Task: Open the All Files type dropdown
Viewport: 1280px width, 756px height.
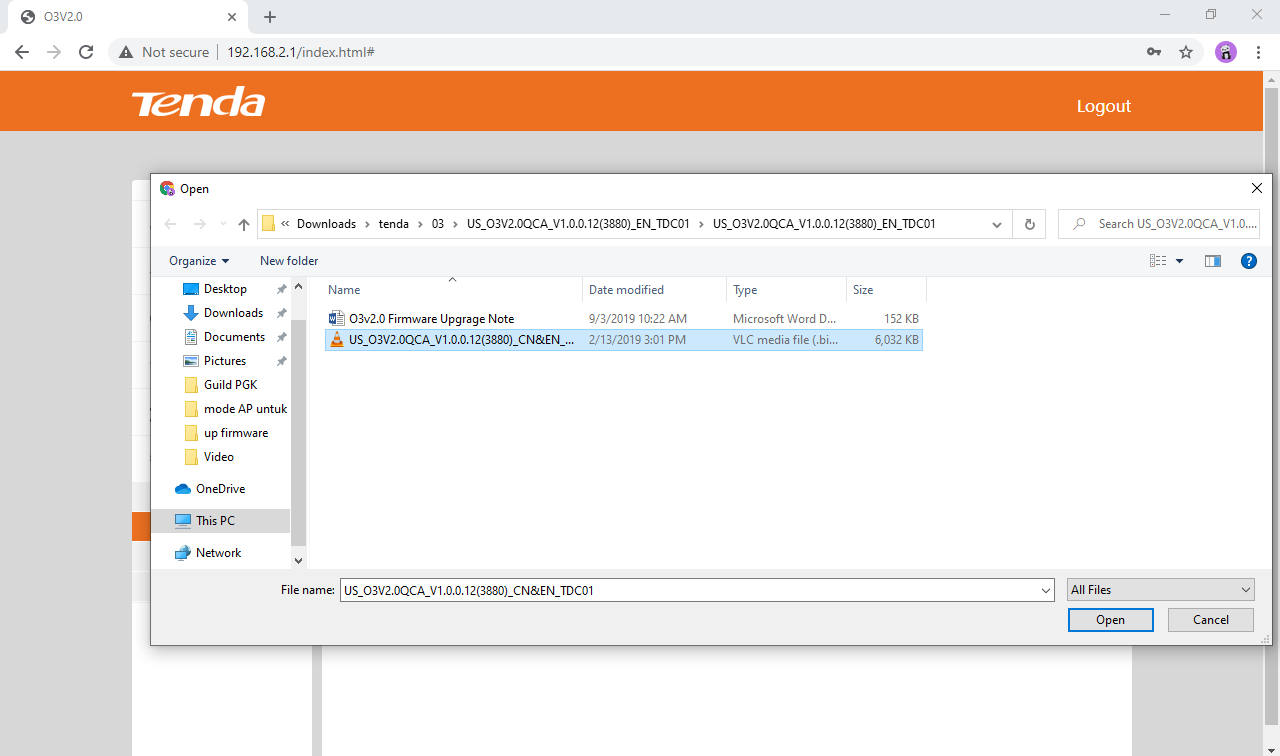Action: (x=1160, y=590)
